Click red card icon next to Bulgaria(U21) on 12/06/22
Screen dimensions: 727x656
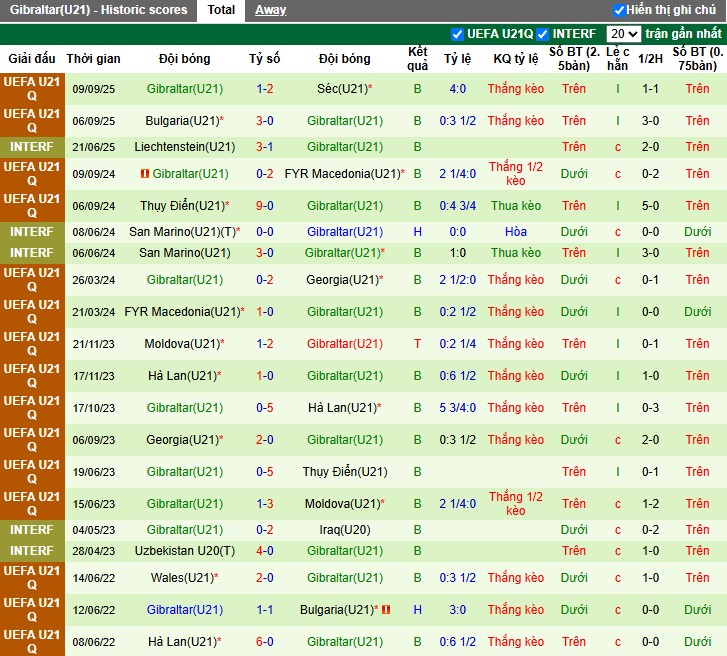pyautogui.click(x=386, y=609)
